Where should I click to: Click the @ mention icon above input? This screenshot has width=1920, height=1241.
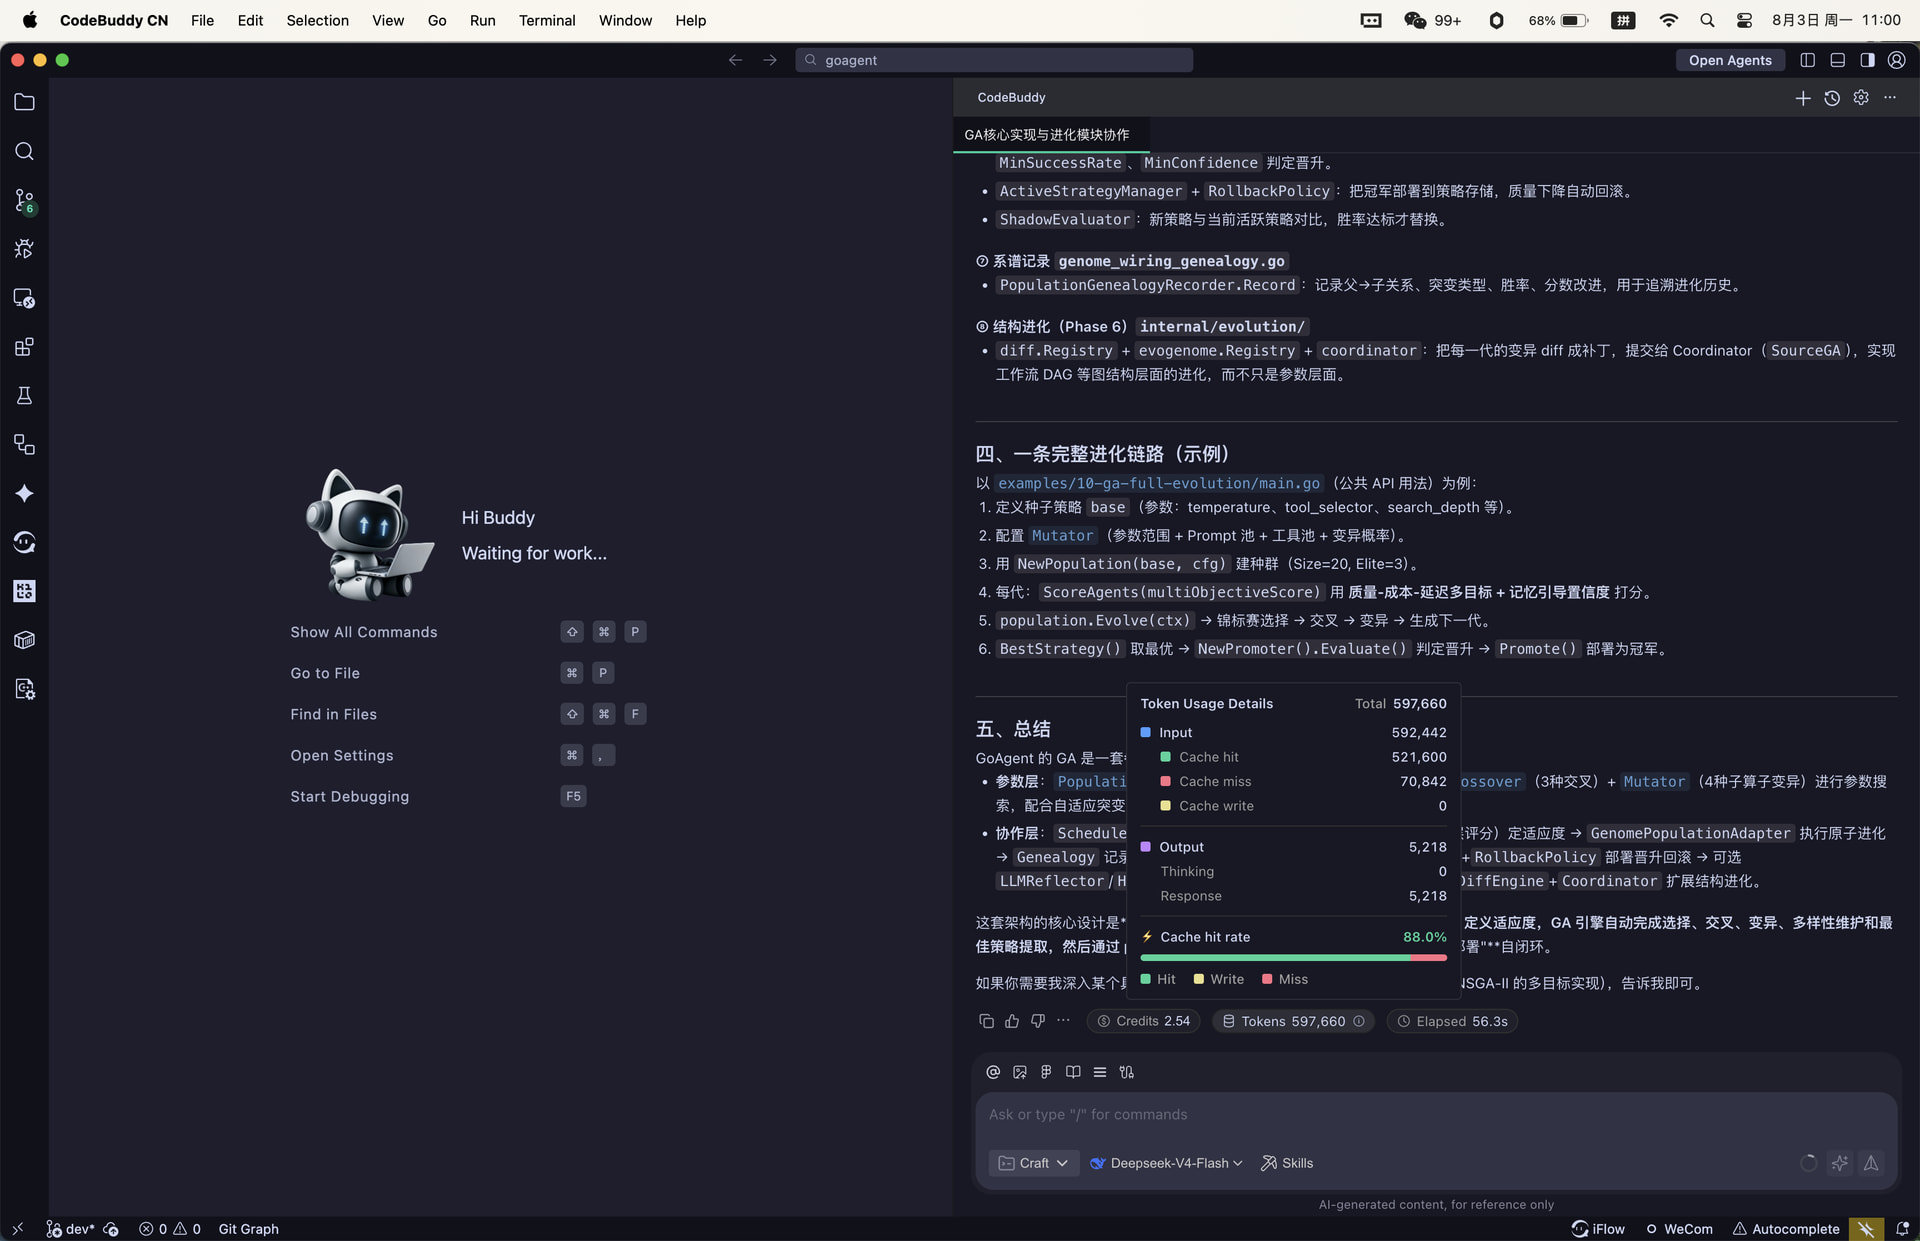[x=993, y=1072]
